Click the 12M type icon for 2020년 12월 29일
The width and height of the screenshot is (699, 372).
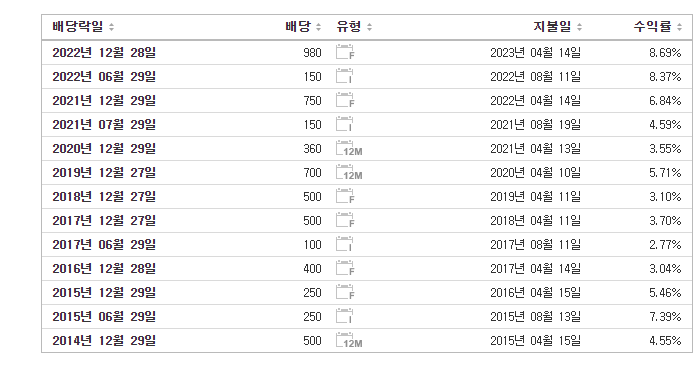click(x=349, y=149)
